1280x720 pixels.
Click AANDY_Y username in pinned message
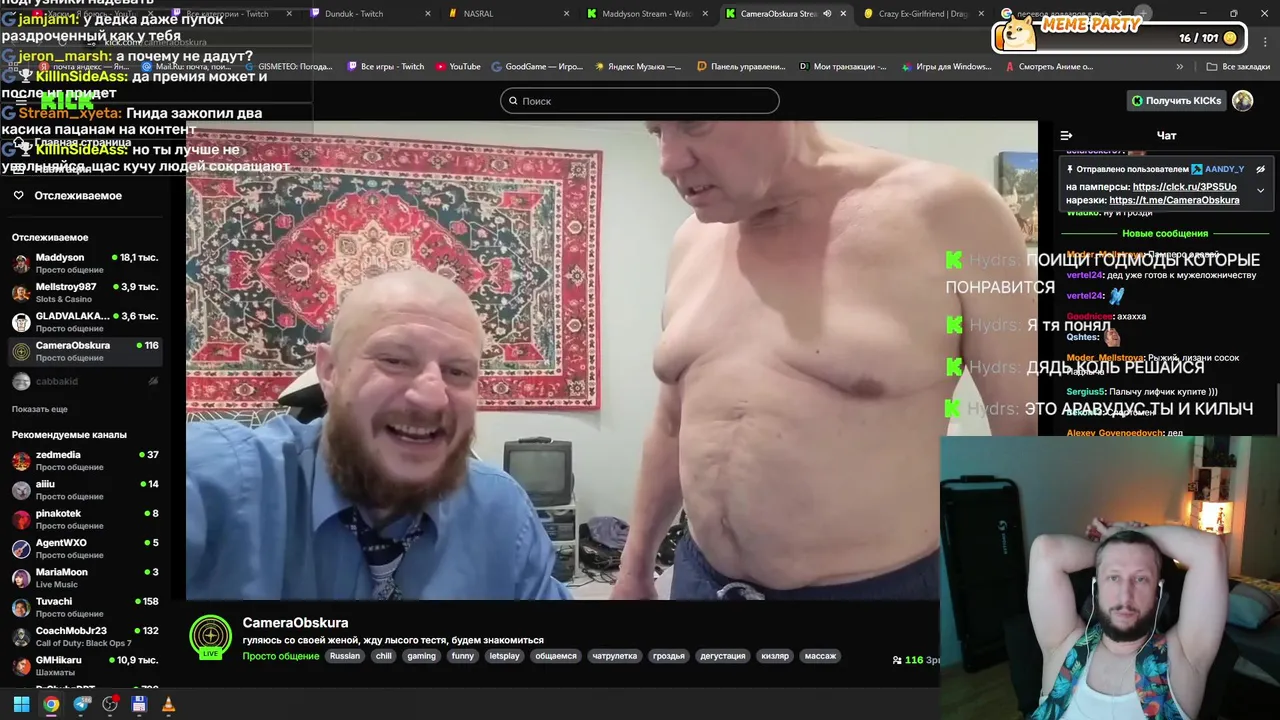click(x=1224, y=169)
